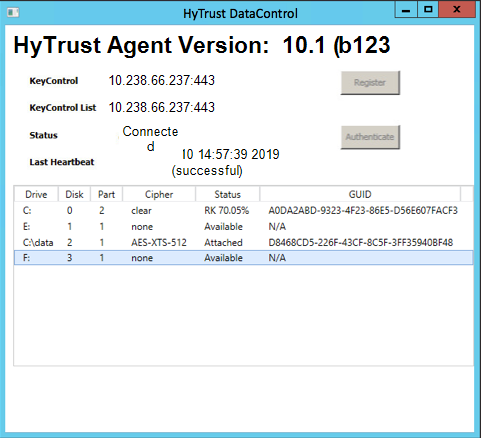Click the KeyControl address 10.238.66.237:443
The image size is (481, 438).
[162, 80]
